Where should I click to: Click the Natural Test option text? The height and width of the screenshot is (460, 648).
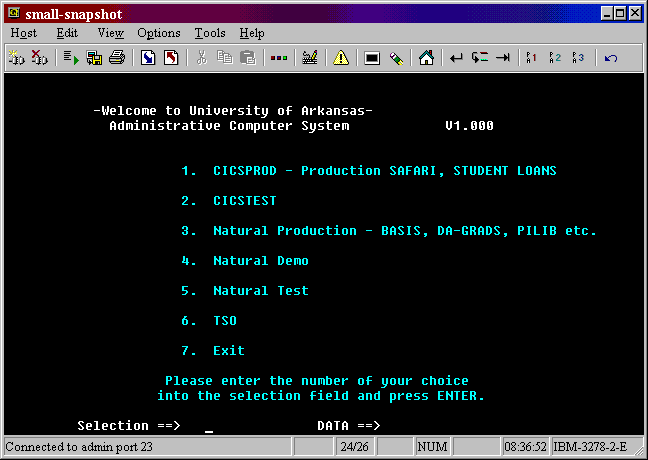[x=261, y=291]
